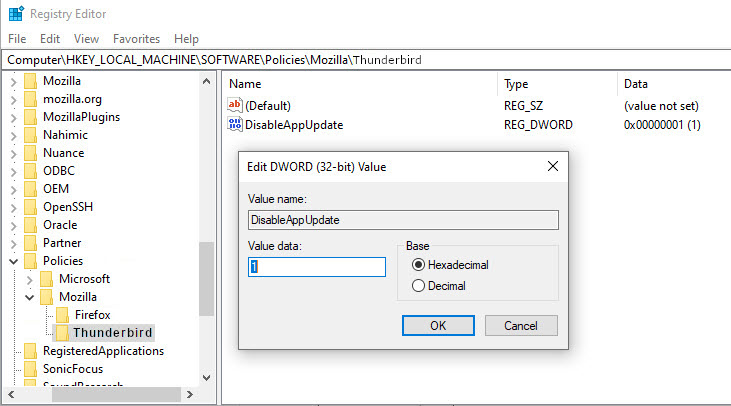
Task: Click the Value data input field
Action: click(x=317, y=267)
